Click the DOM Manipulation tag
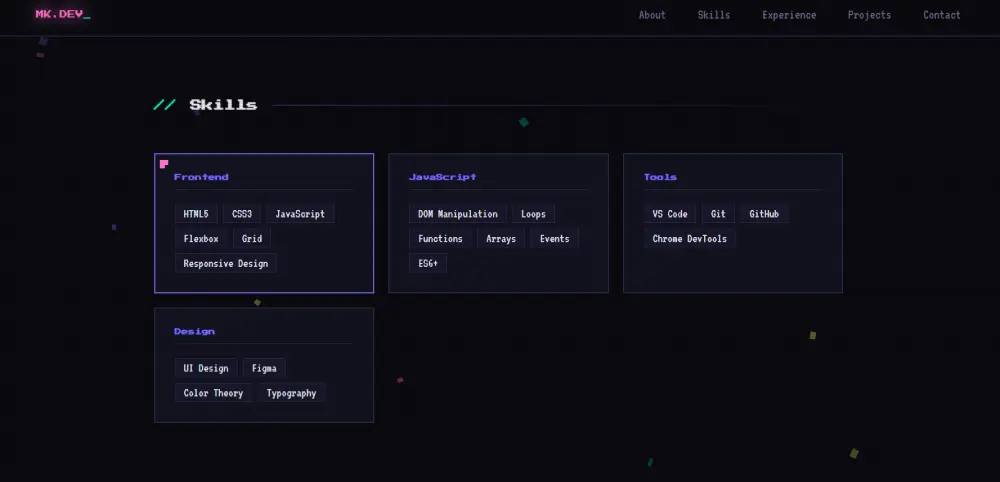This screenshot has width=1000, height=482. coord(458,214)
